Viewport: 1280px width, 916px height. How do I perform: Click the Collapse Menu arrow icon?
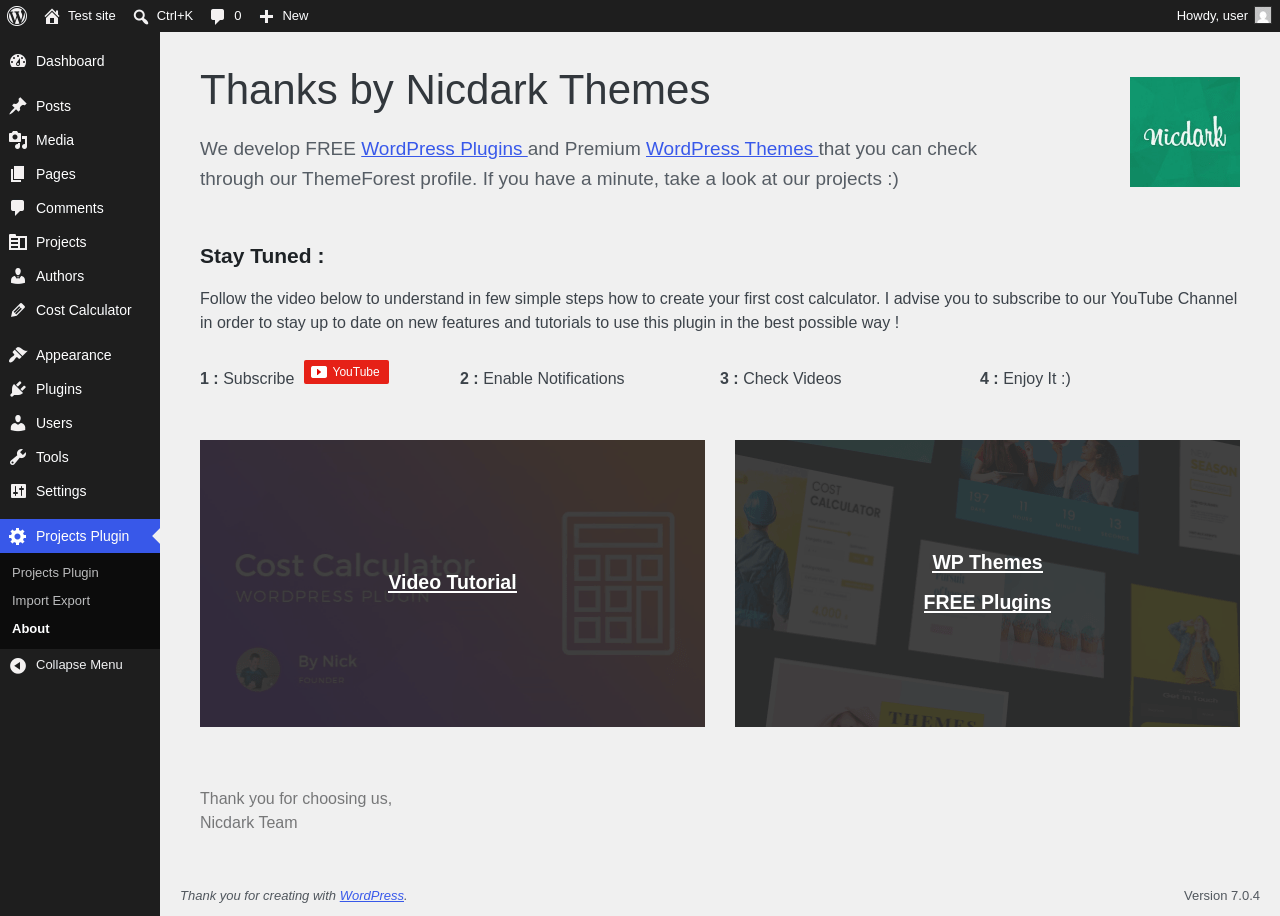[18, 665]
